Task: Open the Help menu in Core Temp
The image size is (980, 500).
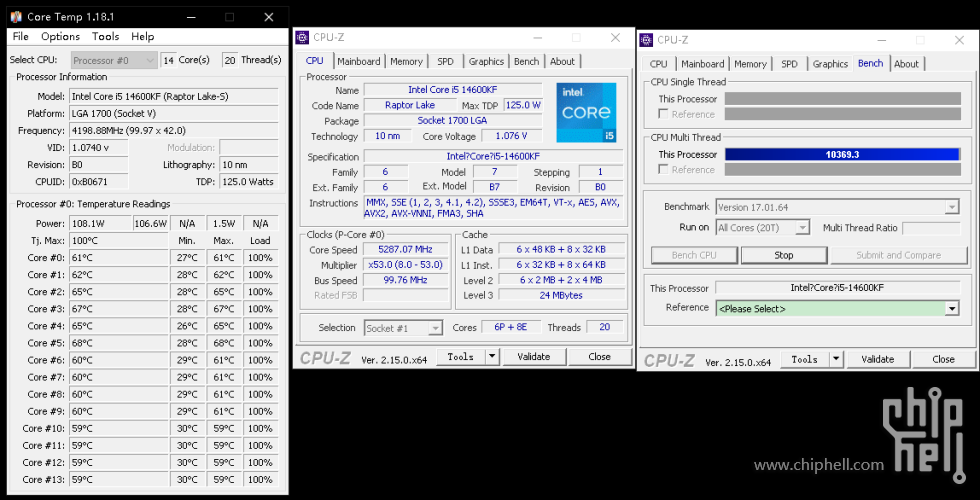Action: 142,36
